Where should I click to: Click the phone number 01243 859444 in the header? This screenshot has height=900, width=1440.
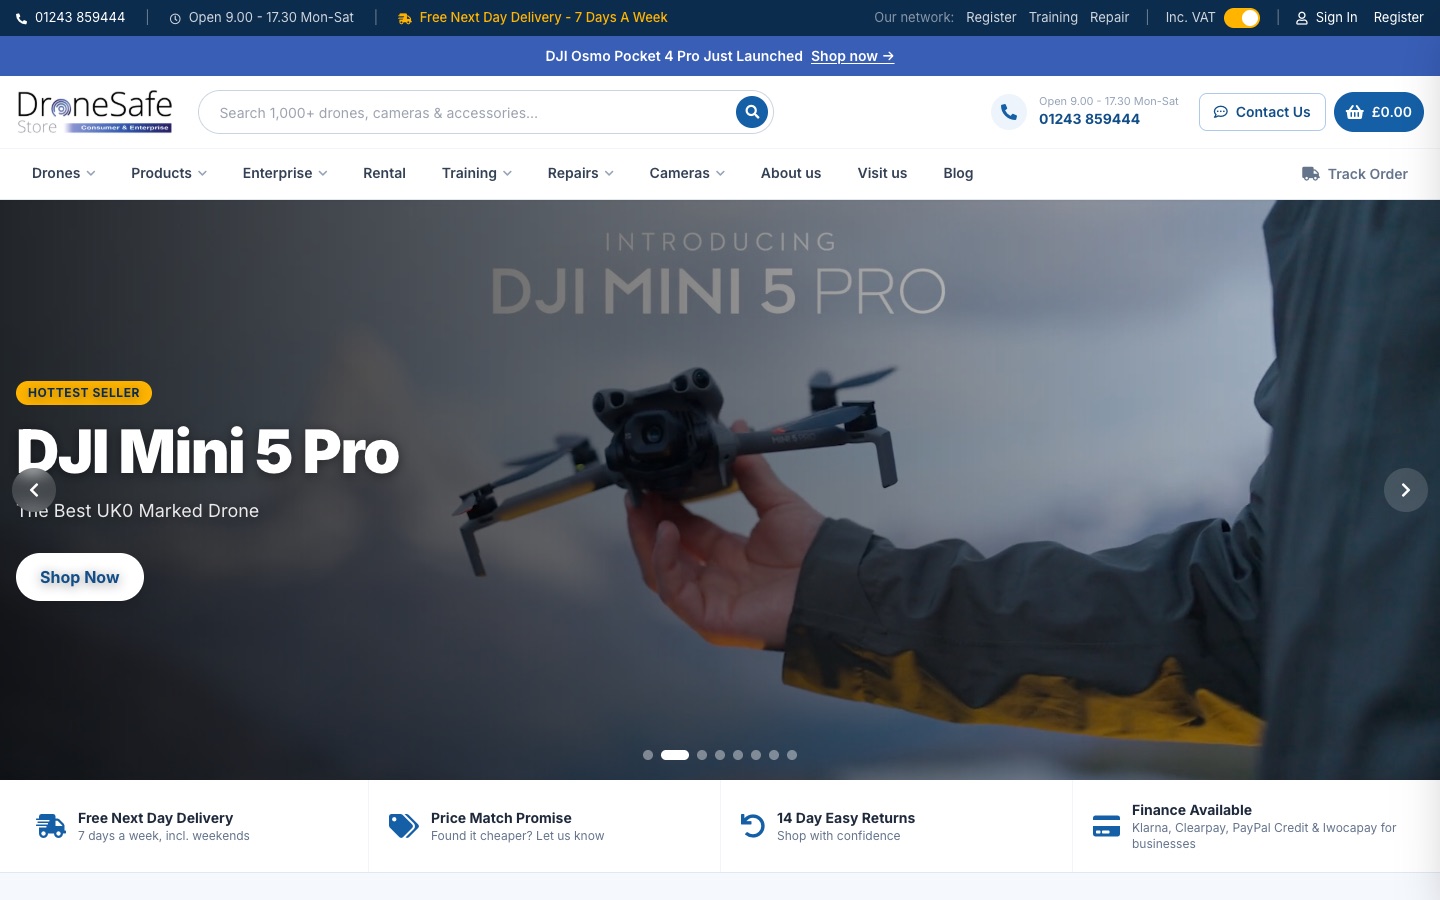click(1089, 119)
